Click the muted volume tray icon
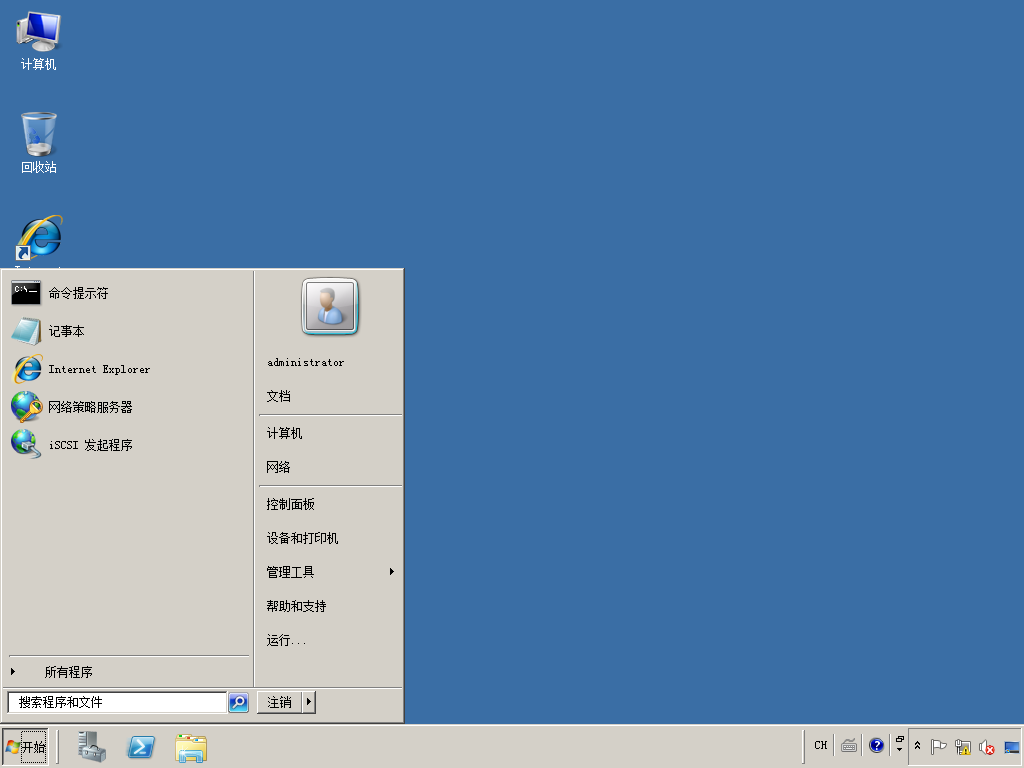1024x768 pixels. click(987, 746)
